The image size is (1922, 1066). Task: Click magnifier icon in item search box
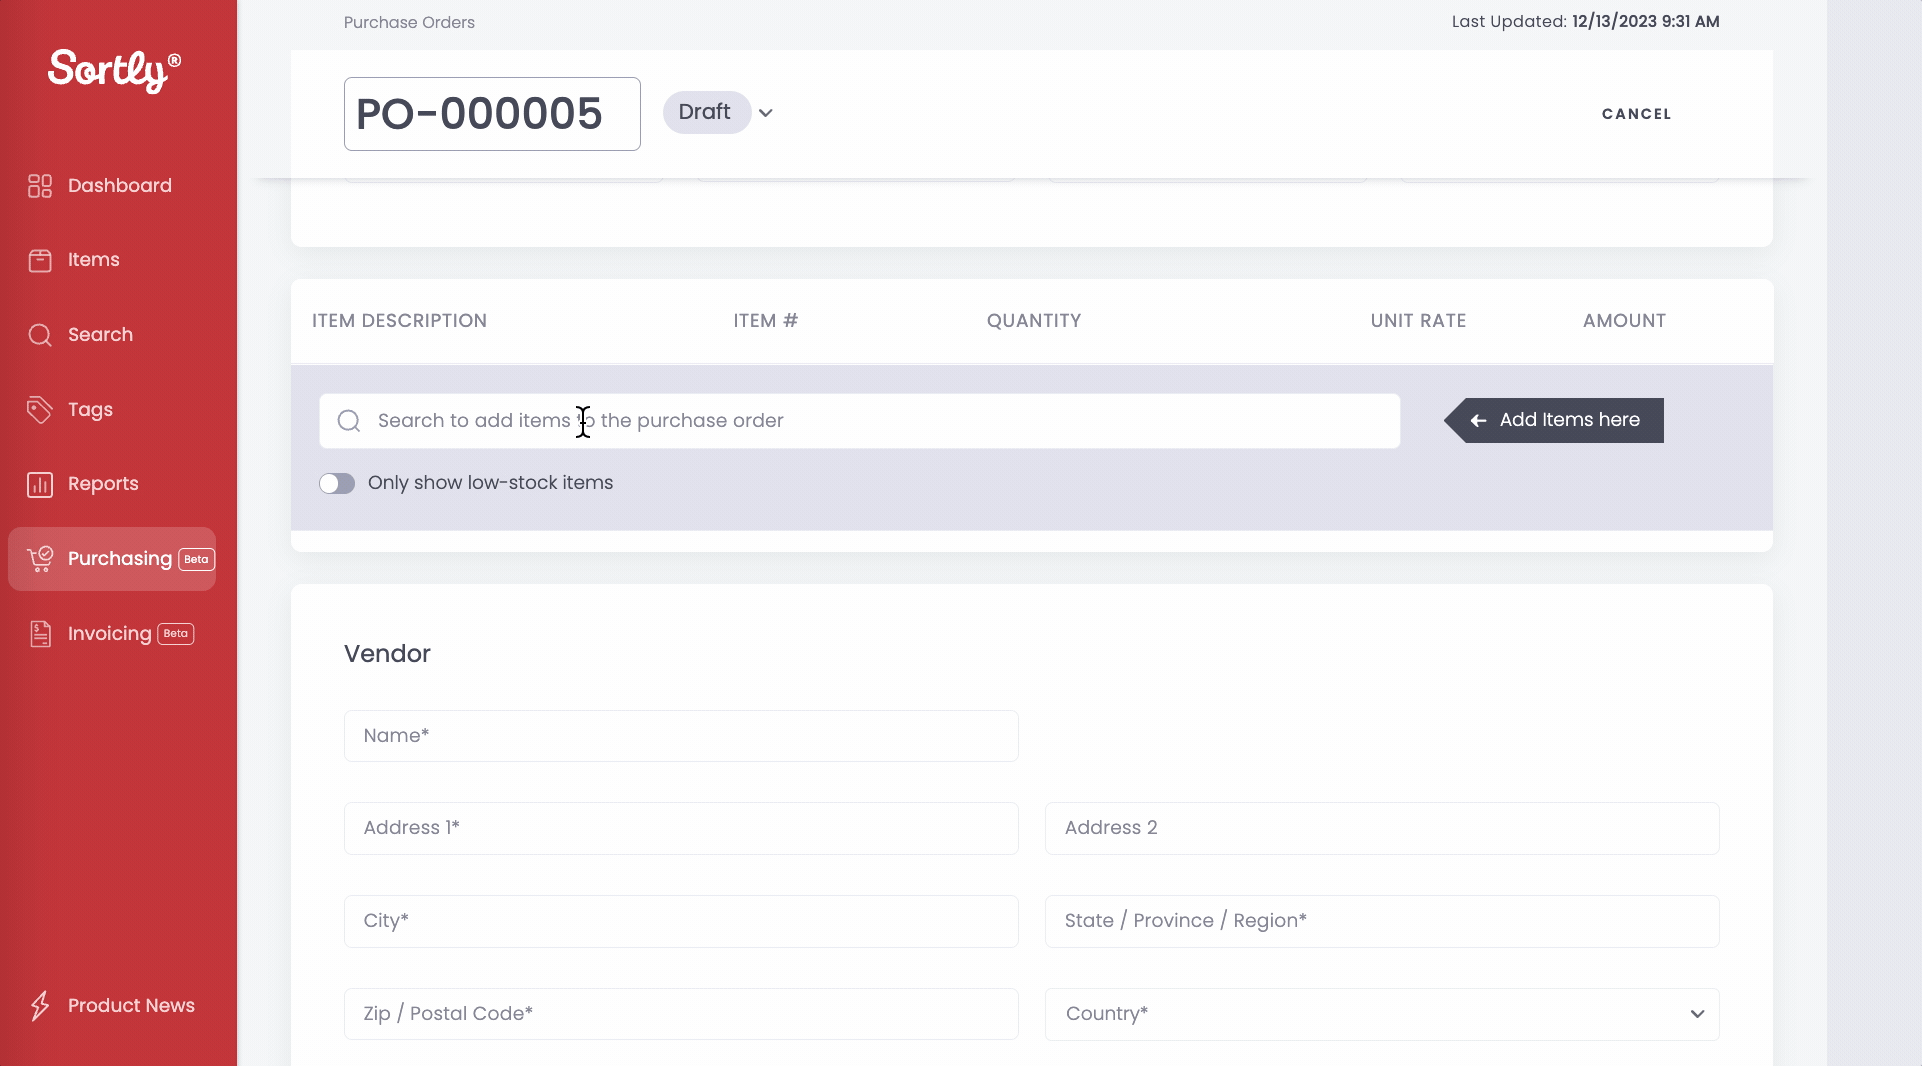349,421
